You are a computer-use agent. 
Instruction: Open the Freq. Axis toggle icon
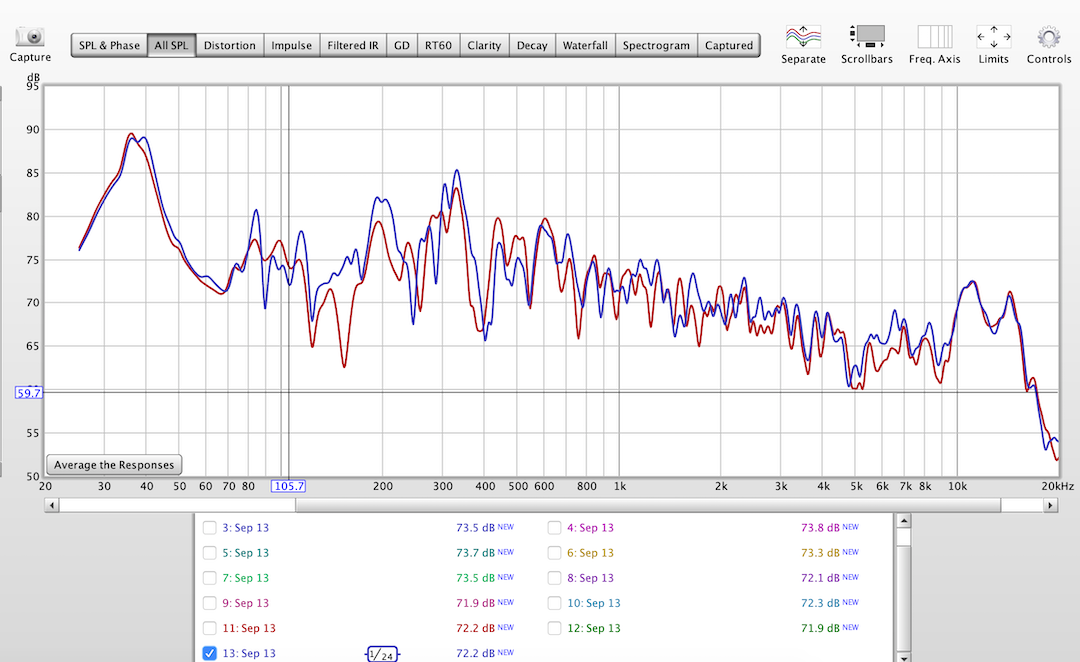pyautogui.click(x=934, y=37)
